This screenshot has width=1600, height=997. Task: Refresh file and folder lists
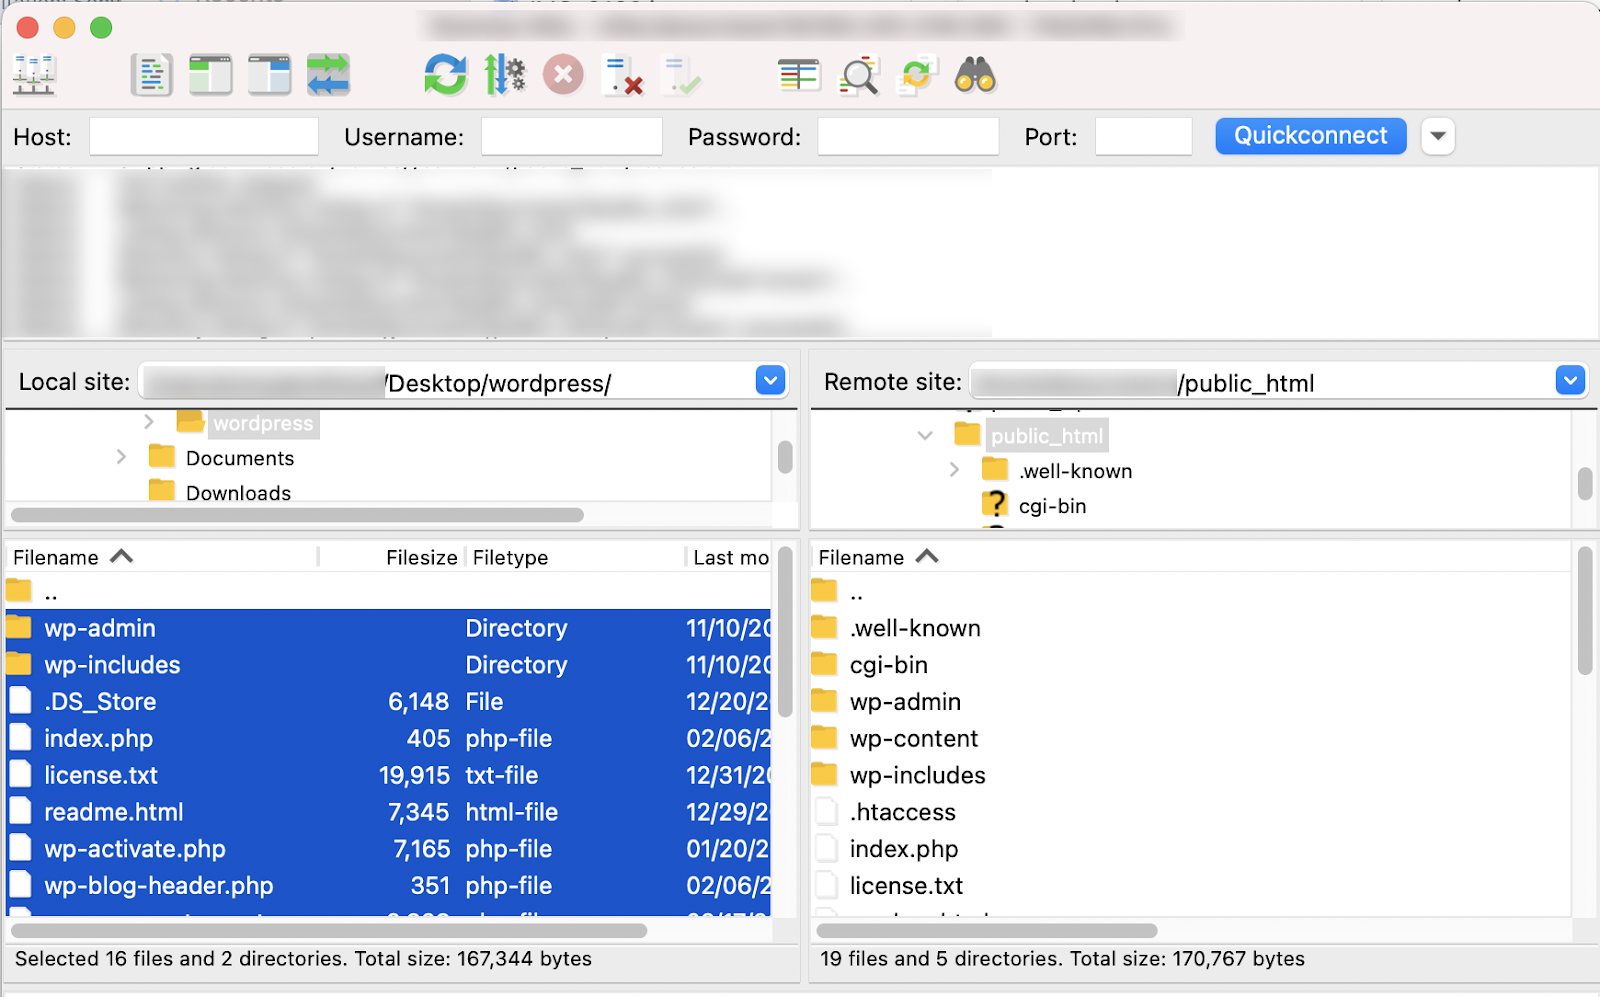(445, 75)
